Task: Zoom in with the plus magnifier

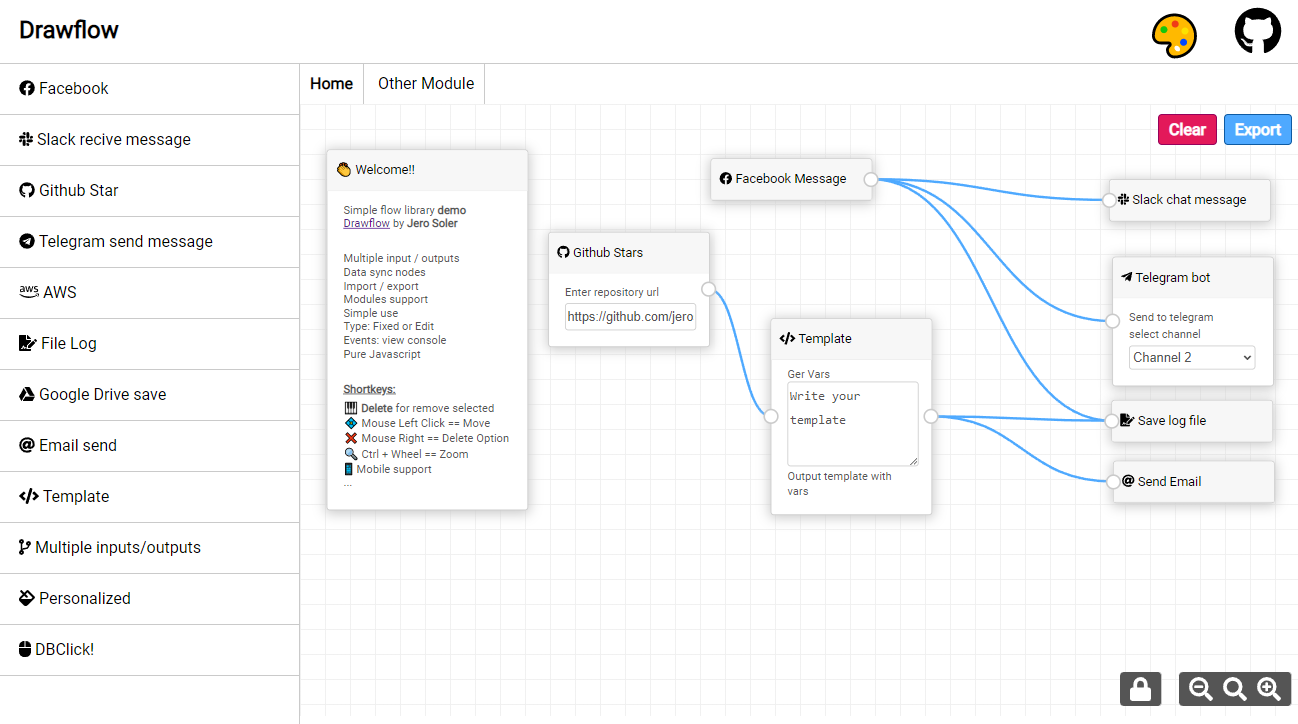Action: [x=1269, y=689]
